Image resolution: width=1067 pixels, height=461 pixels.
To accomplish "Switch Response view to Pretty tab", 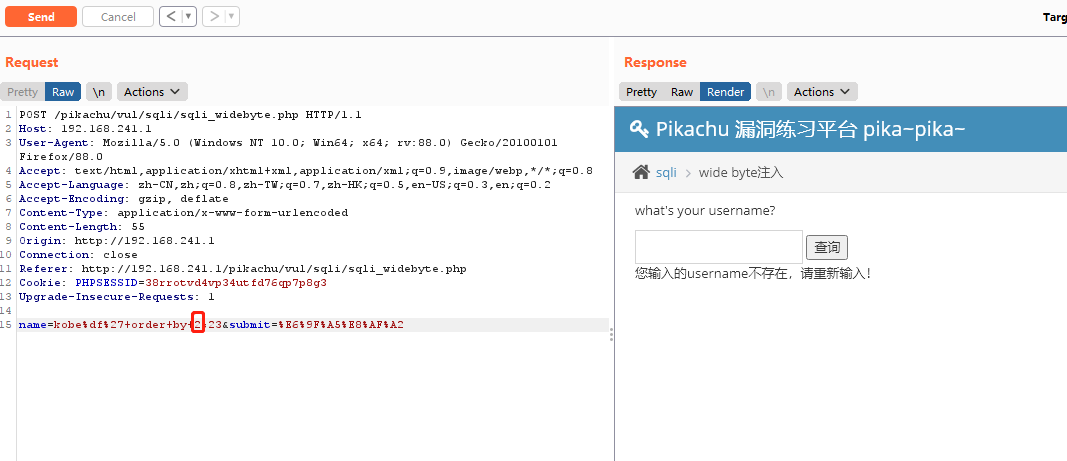I will tap(641, 92).
